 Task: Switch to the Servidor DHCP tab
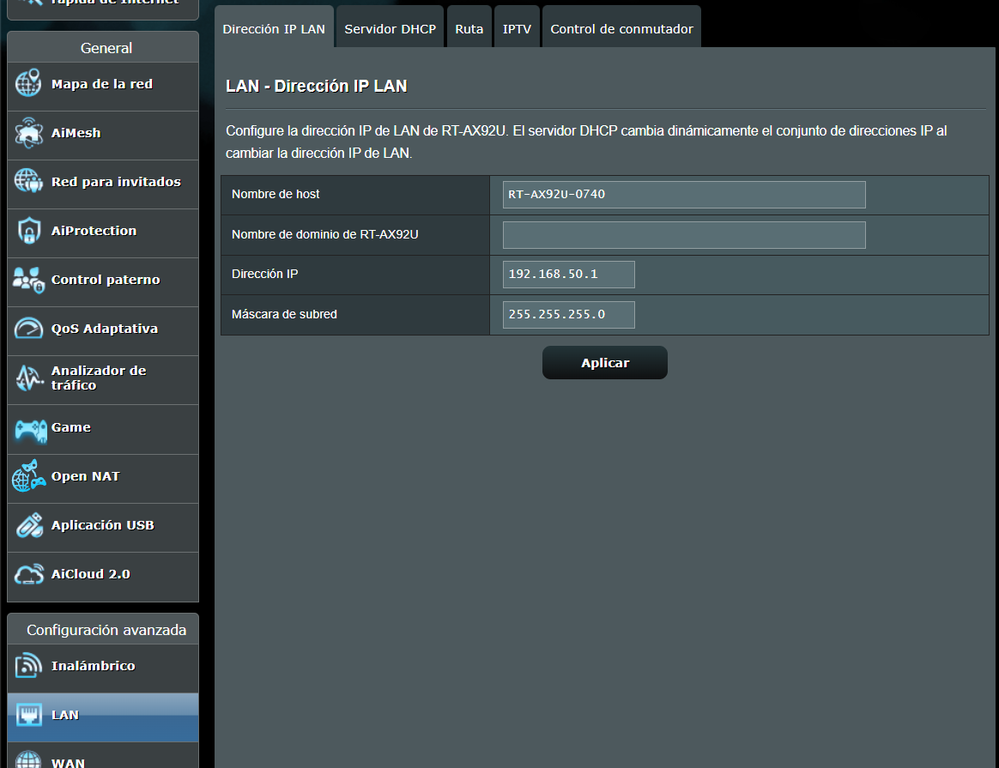point(390,29)
